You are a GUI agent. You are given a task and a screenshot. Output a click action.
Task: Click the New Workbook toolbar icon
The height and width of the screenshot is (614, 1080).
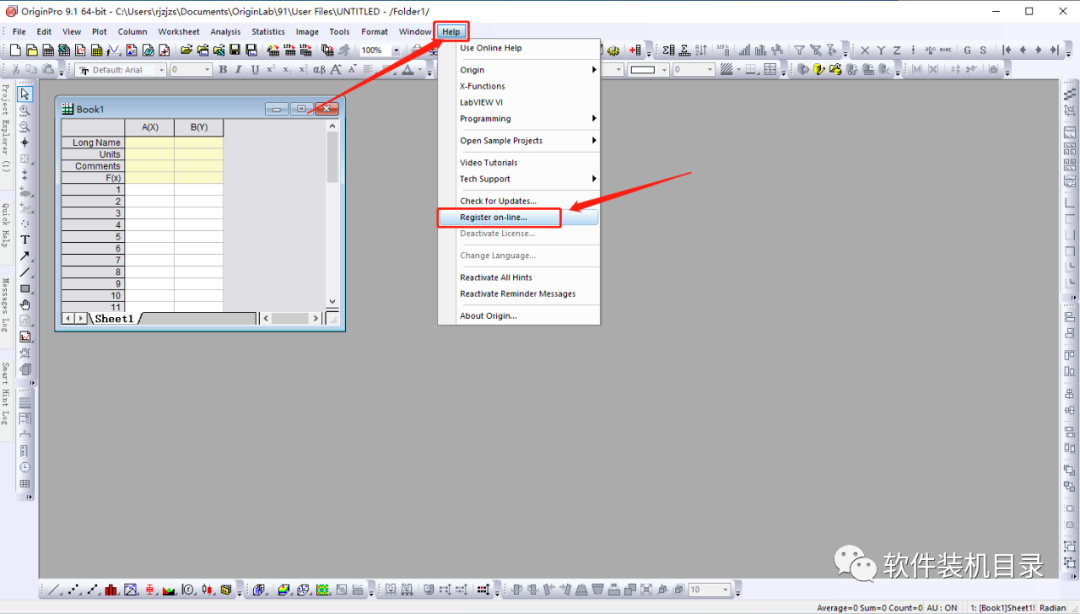coord(48,50)
